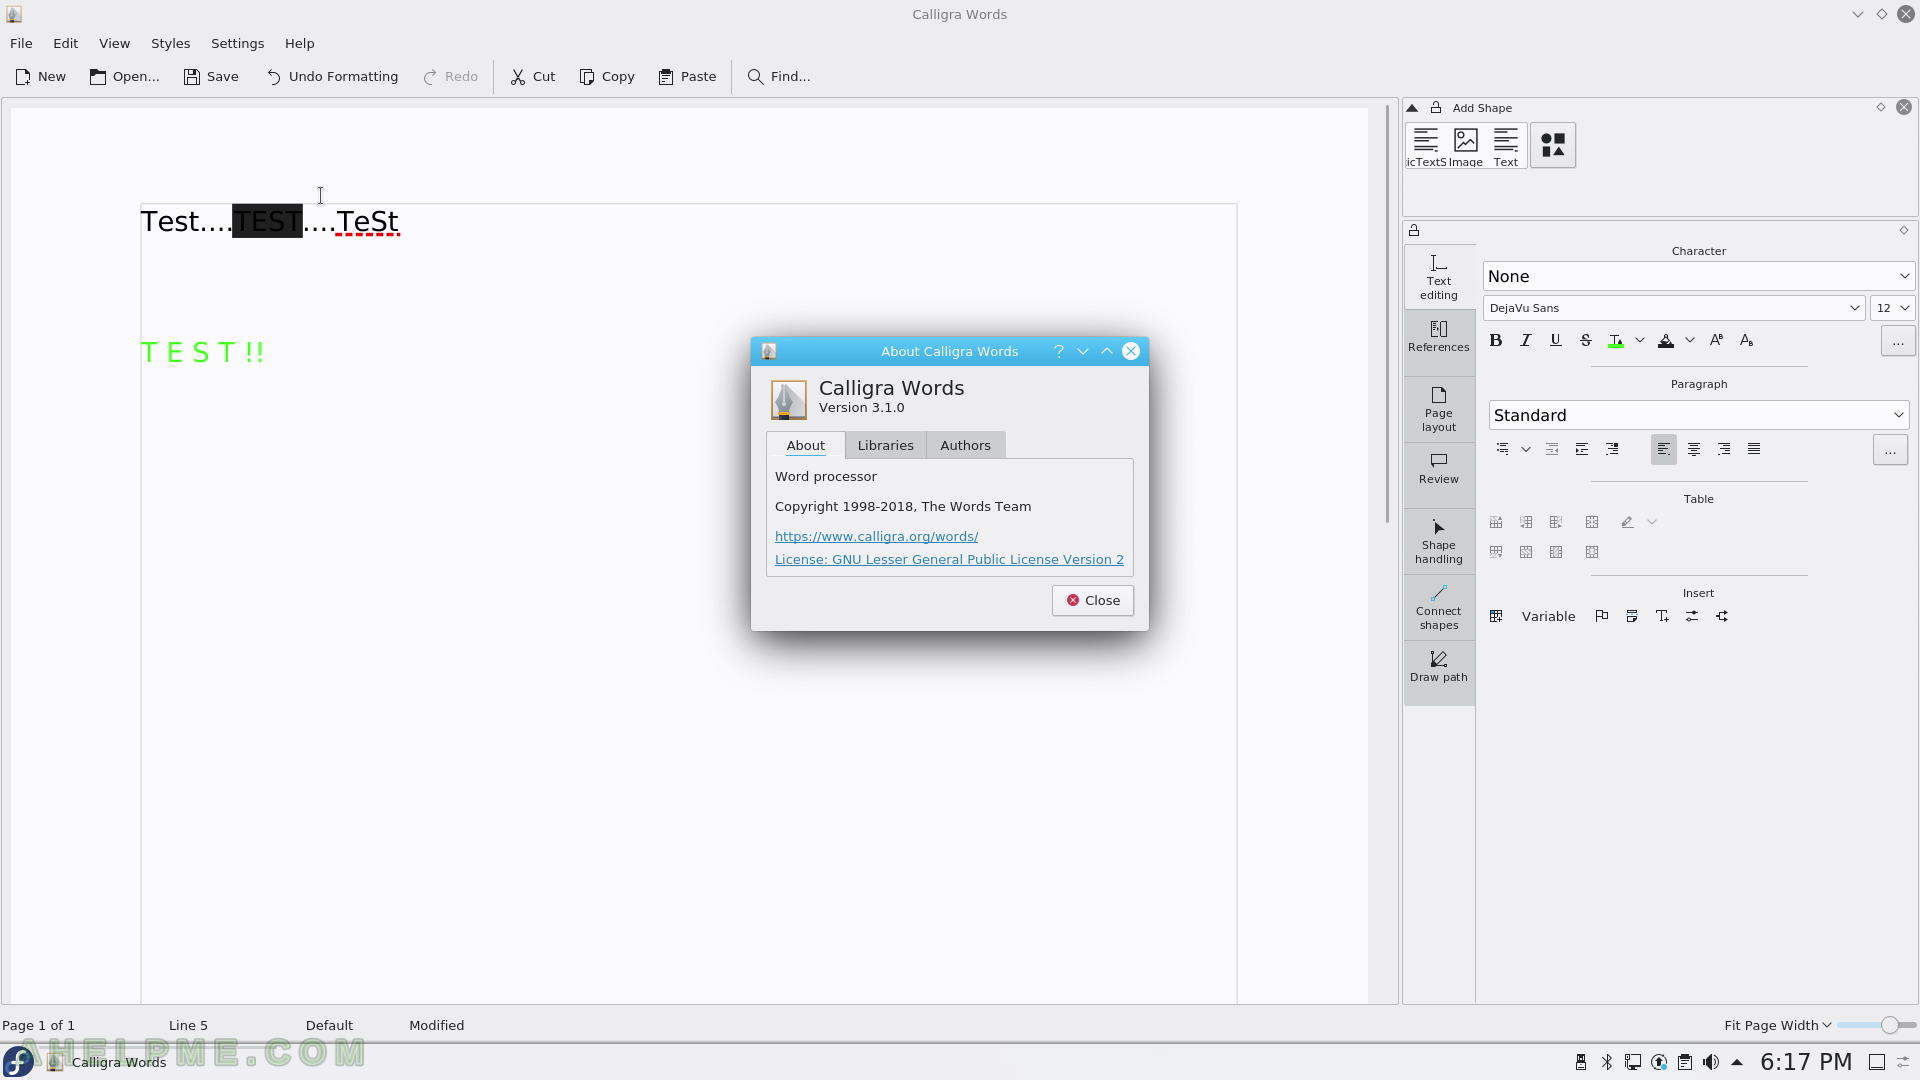
Task: Select the Text editing tool
Action: [1439, 277]
